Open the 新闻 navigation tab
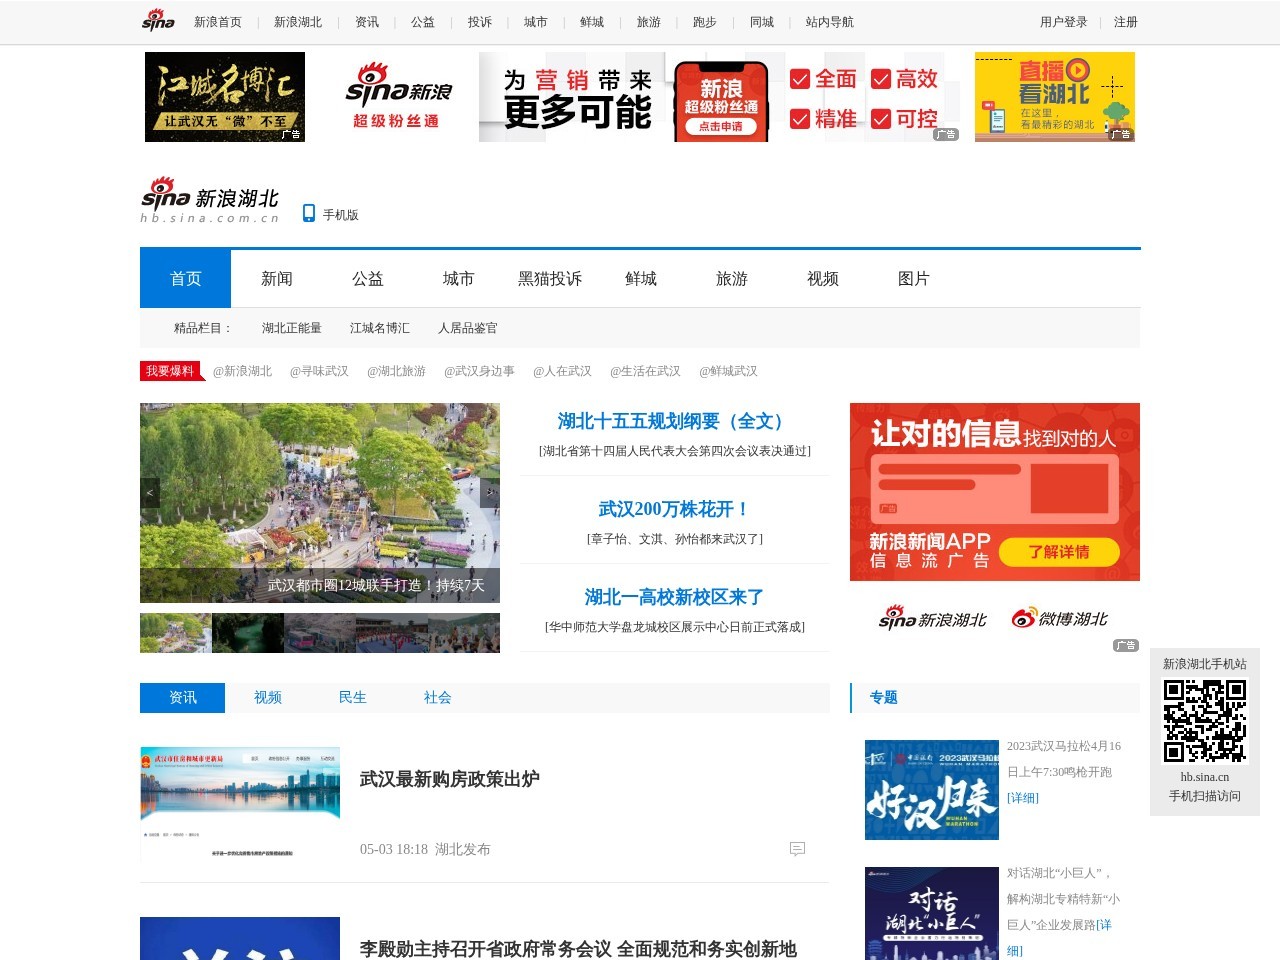The height and width of the screenshot is (960, 1280). 277,278
